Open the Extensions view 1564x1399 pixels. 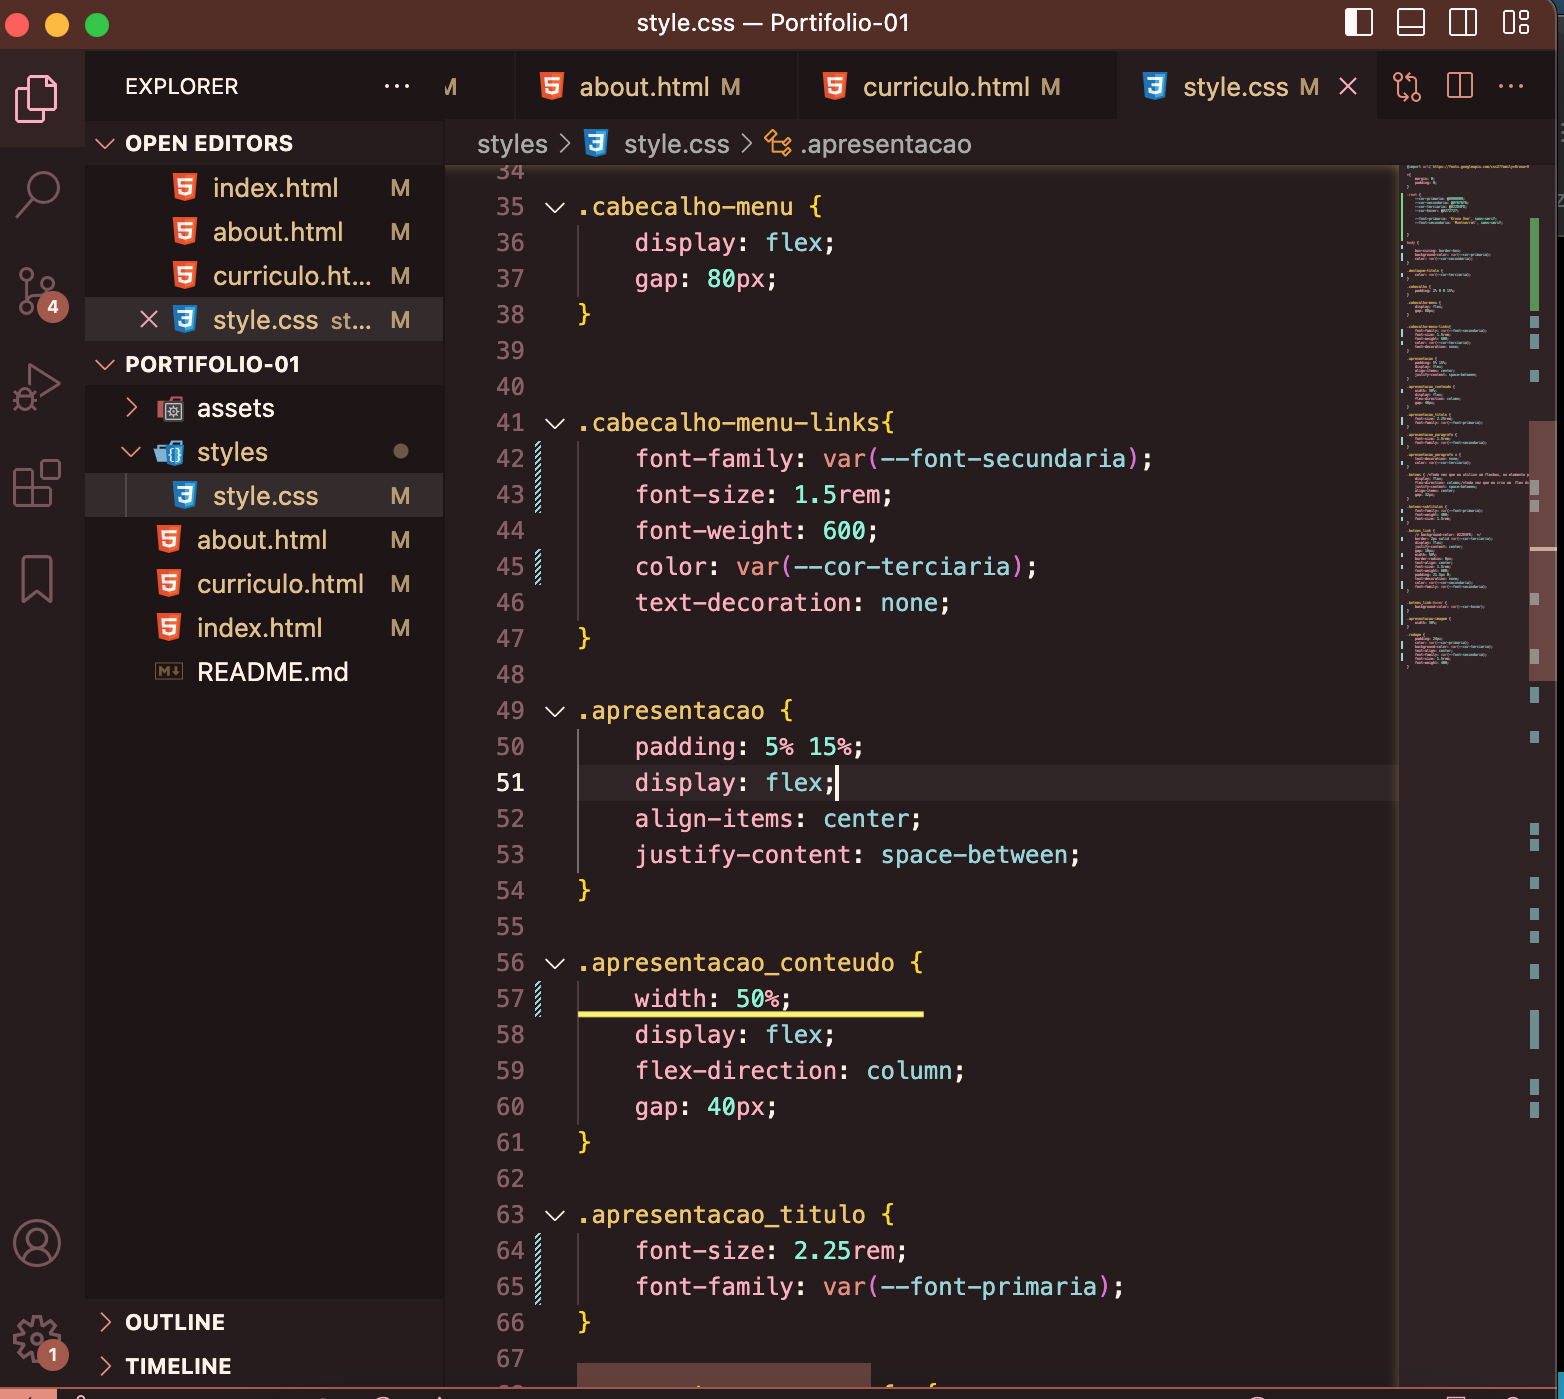pos(37,483)
